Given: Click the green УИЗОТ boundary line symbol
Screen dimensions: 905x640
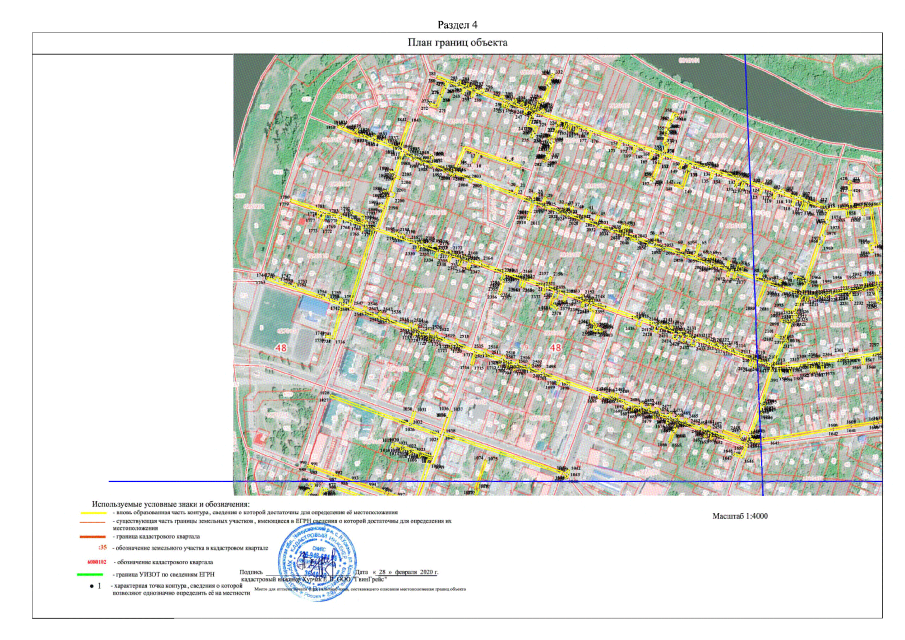Looking at the screenshot, I should pos(95,576).
